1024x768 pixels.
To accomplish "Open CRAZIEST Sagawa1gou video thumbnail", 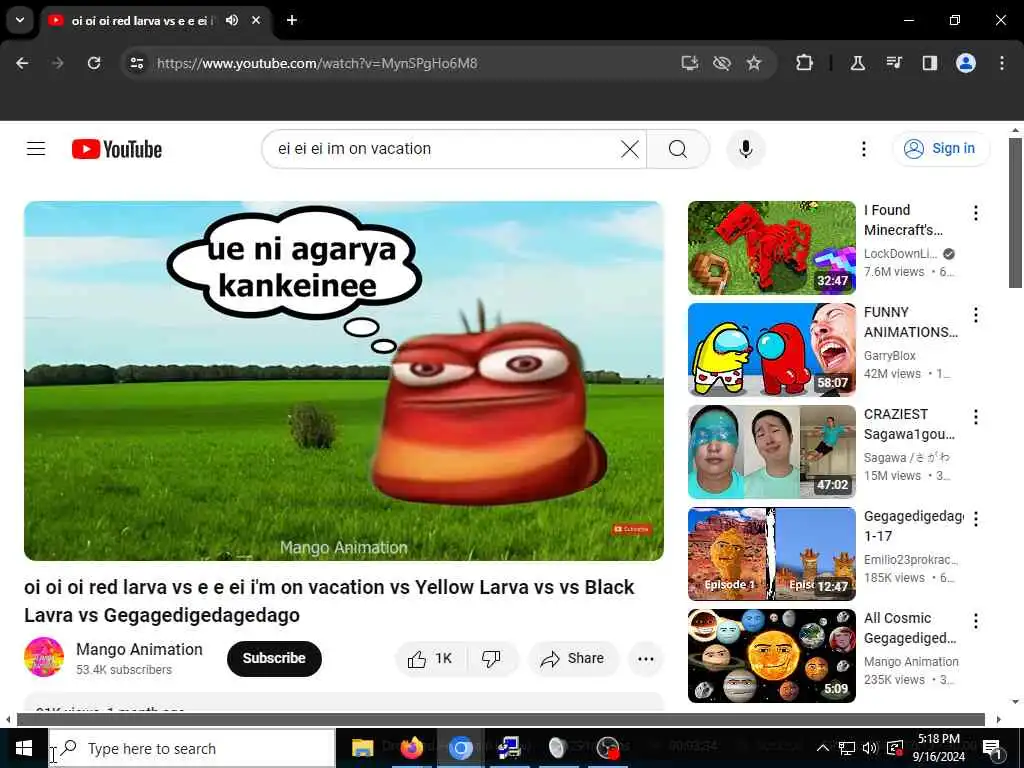I will coord(771,451).
